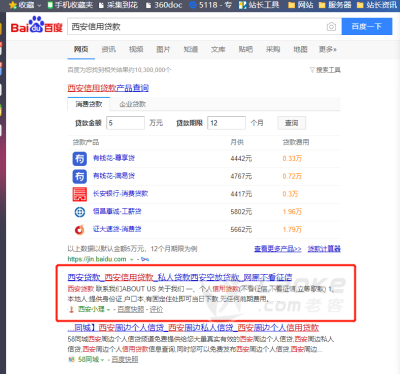Click the 有钱花-满易贷 product logo

coord(80,176)
